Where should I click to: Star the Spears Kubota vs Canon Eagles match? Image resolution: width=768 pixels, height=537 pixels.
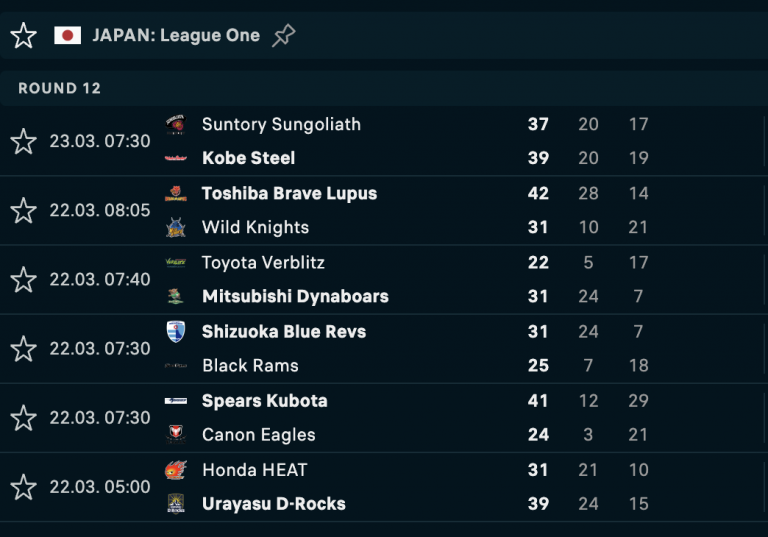[24, 417]
